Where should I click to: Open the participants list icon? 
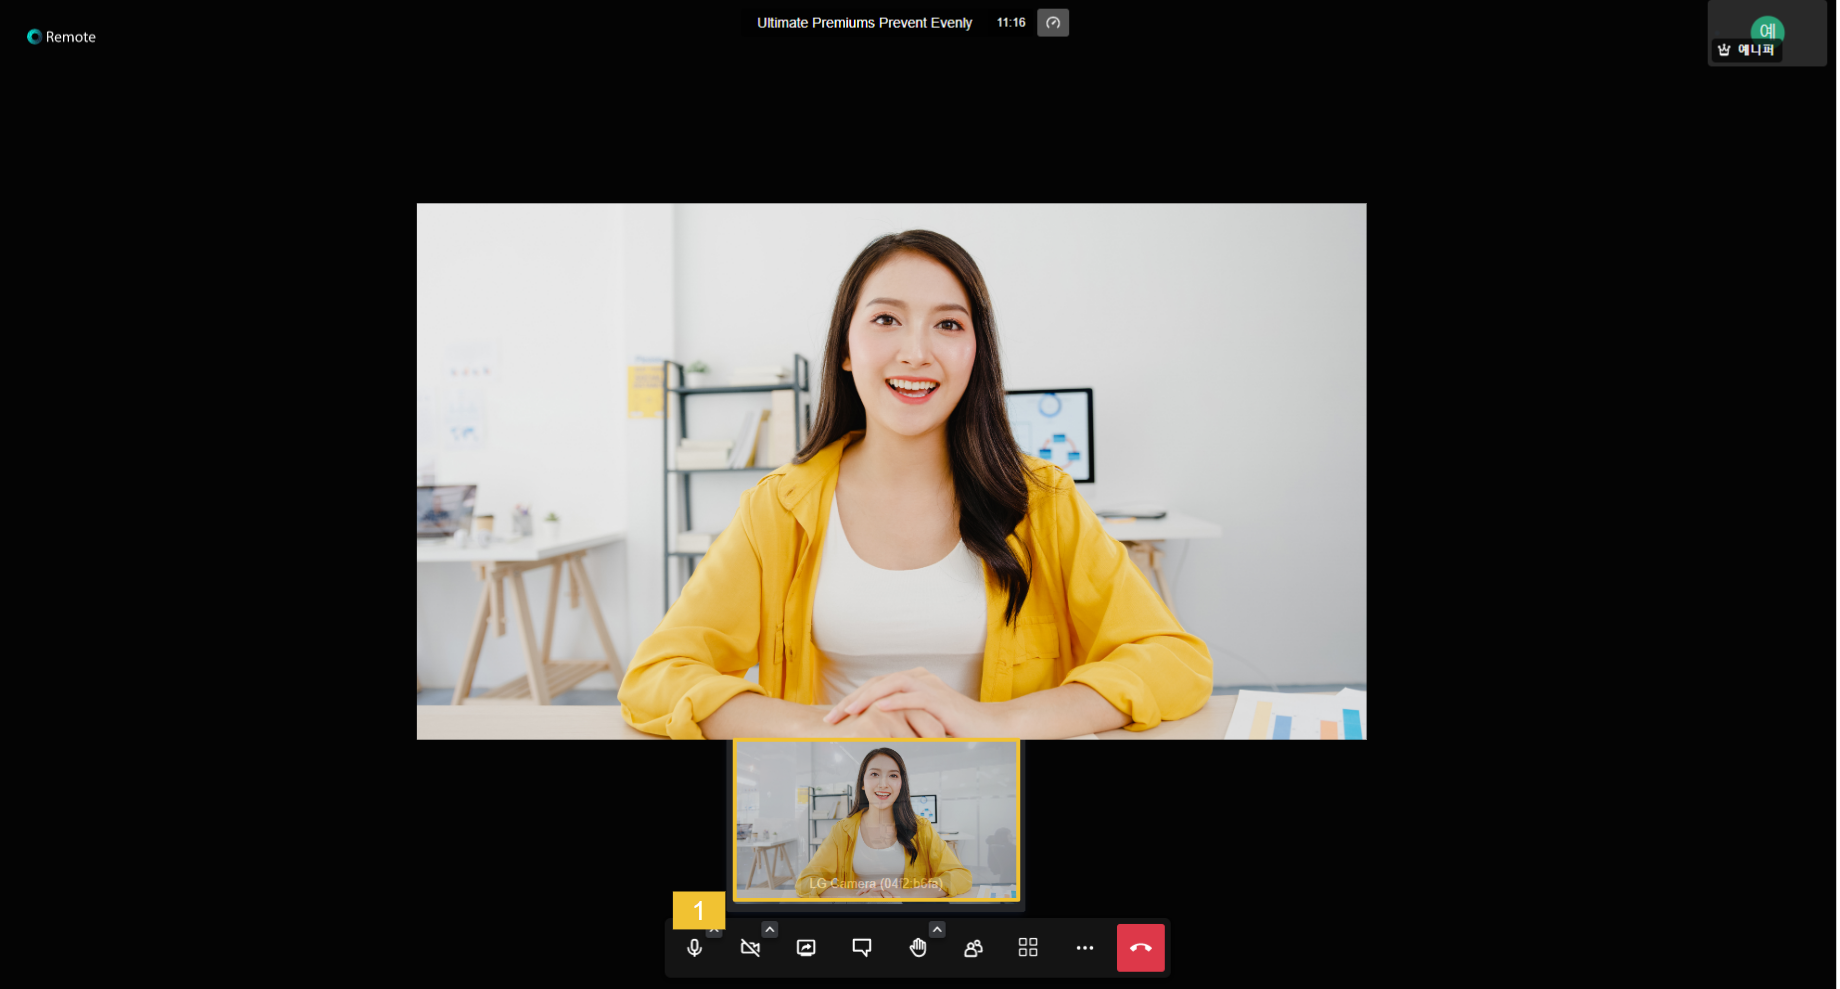973,948
